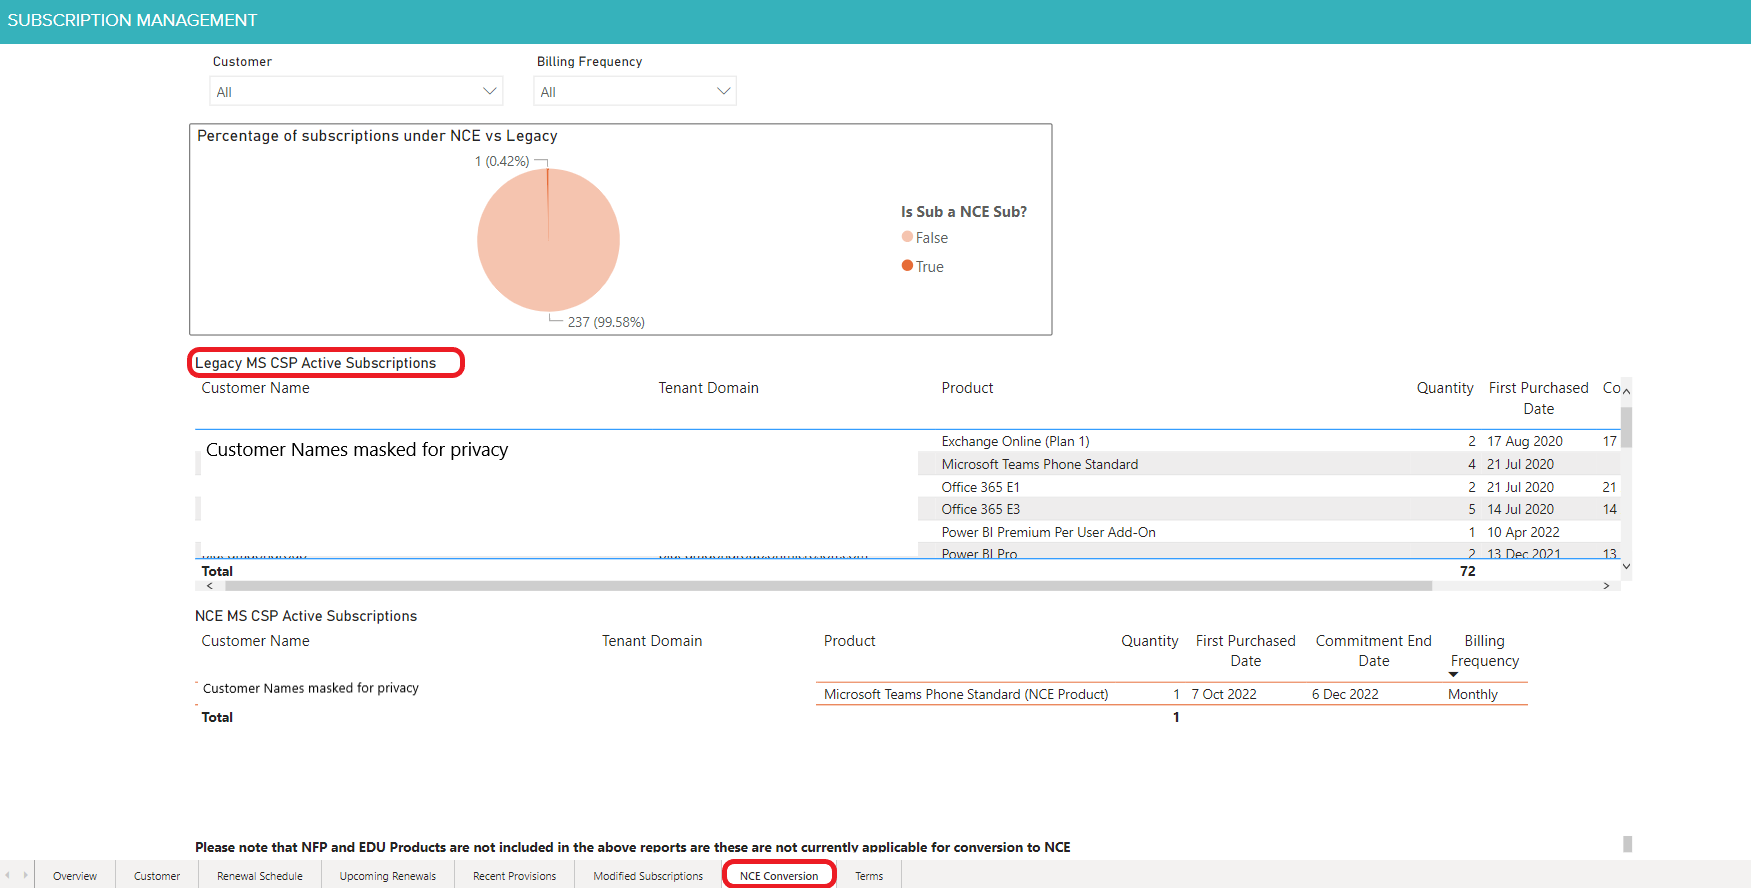This screenshot has width=1751, height=888.
Task: Click the 6 Dec 2022 commitment end date
Action: (1345, 694)
